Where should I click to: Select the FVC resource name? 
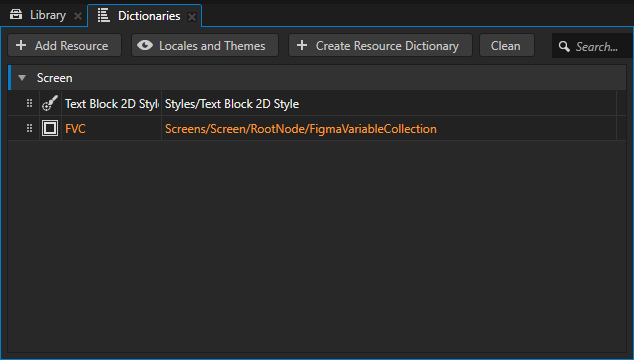point(75,129)
